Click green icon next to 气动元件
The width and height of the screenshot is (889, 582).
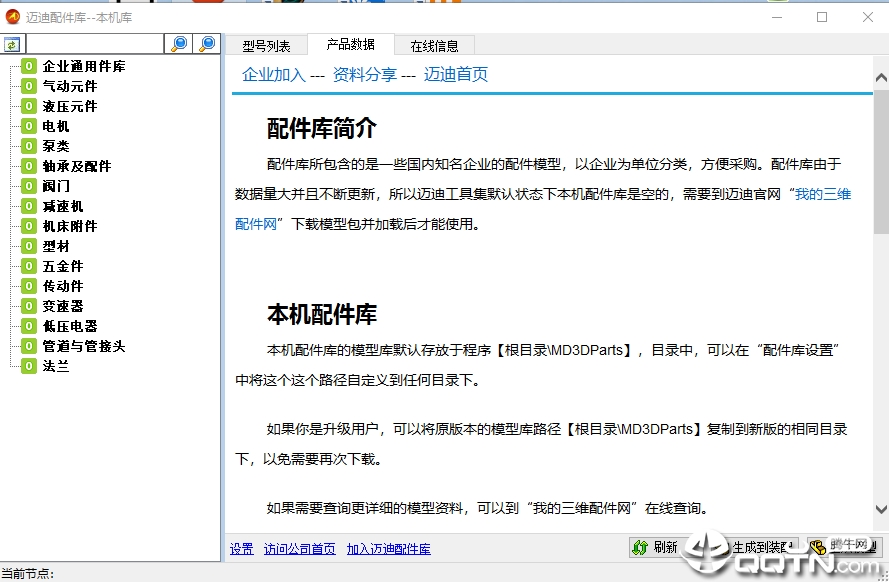pyautogui.click(x=29, y=86)
